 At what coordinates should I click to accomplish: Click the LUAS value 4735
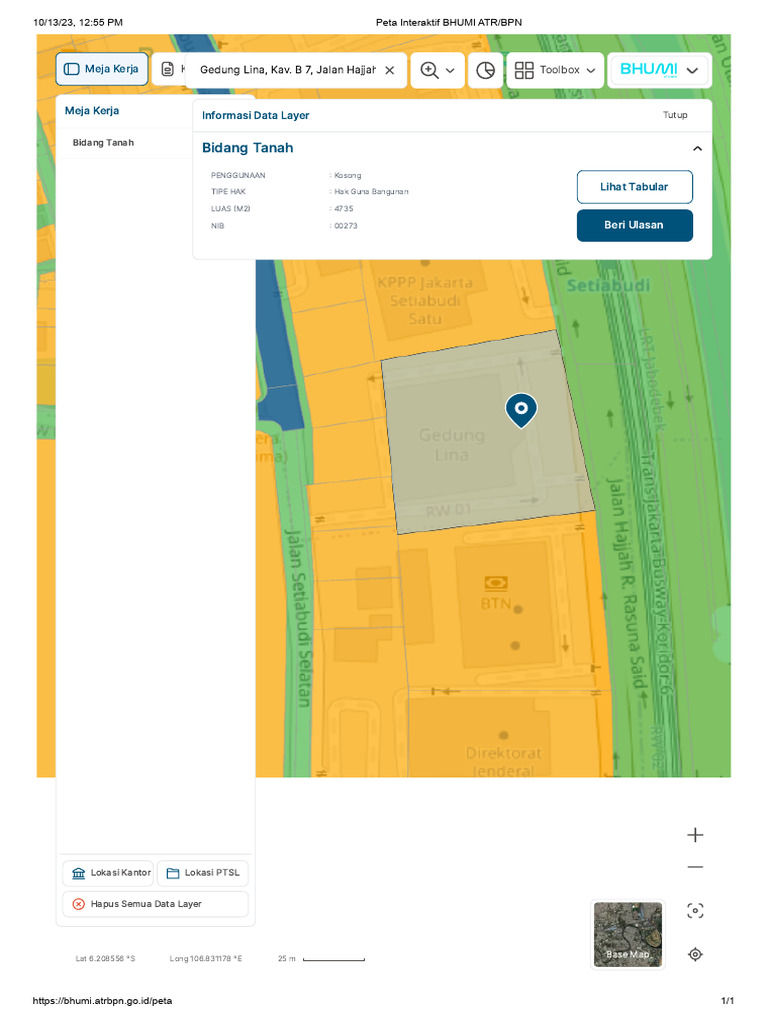click(344, 209)
